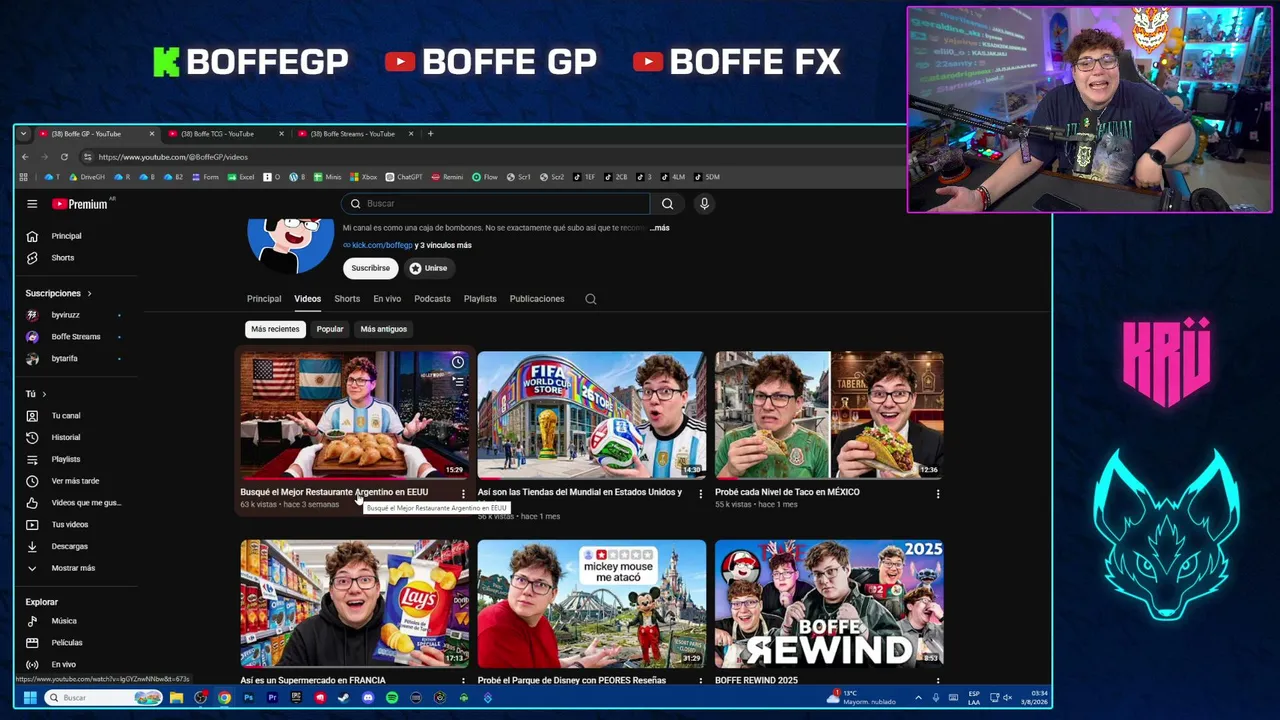Open the BOFFE REWIND 2025 thumbnail

(829, 604)
